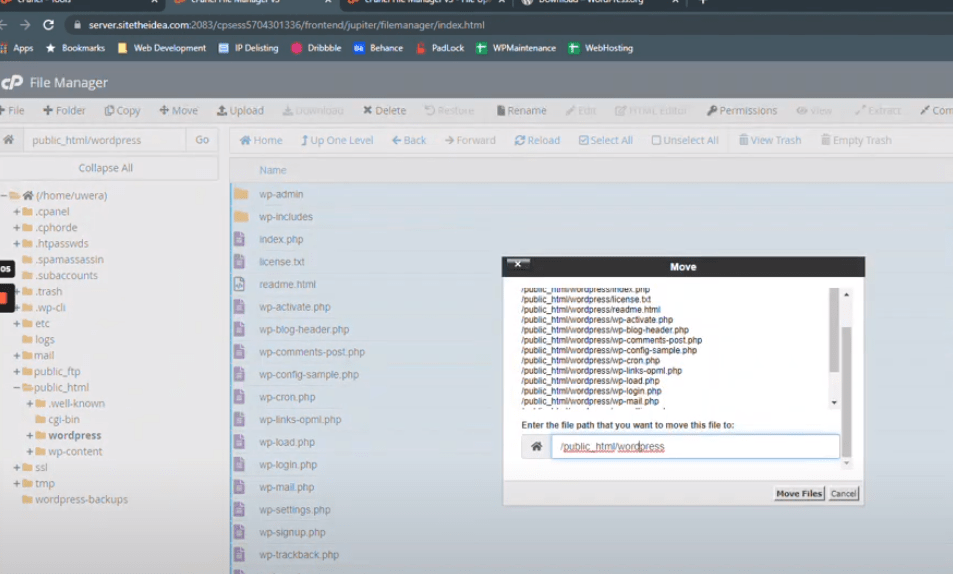Expand the etc folder in tree
Viewport: 953px width, 574px height.
[x=17, y=323]
